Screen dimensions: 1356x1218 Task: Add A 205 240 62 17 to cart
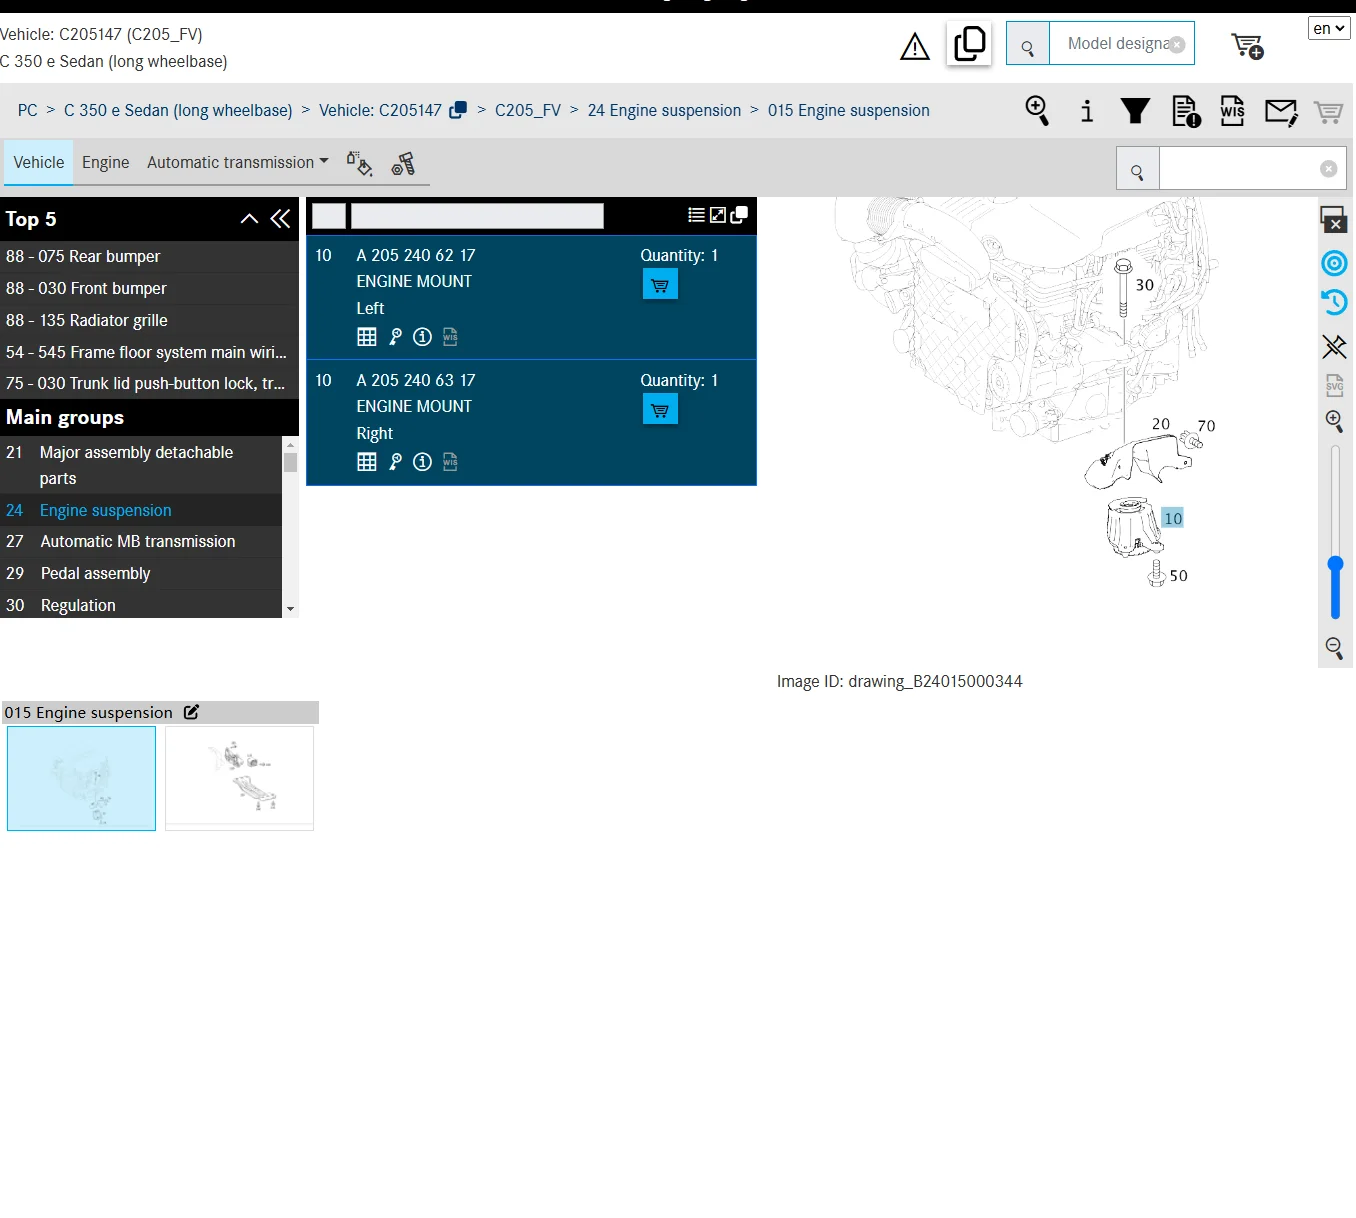tap(660, 285)
